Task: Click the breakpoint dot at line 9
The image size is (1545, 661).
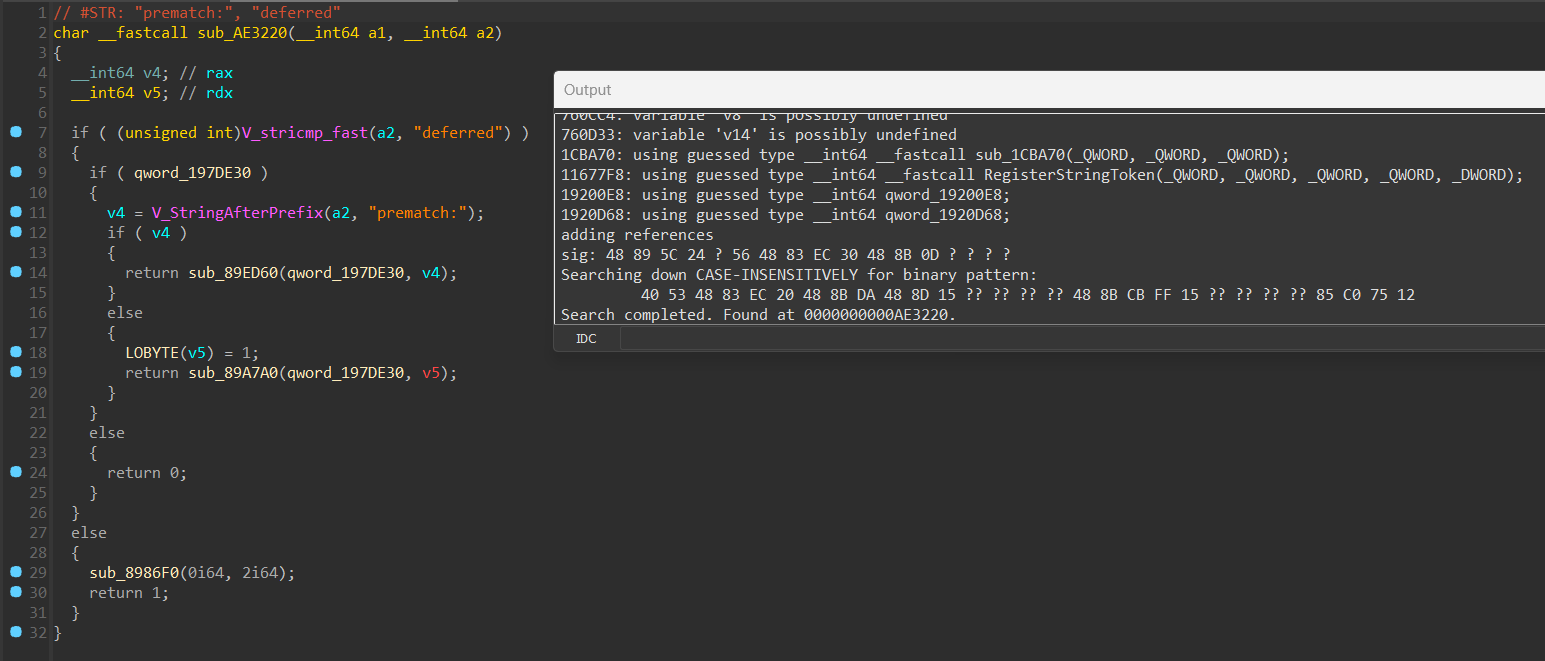Action: tap(16, 172)
